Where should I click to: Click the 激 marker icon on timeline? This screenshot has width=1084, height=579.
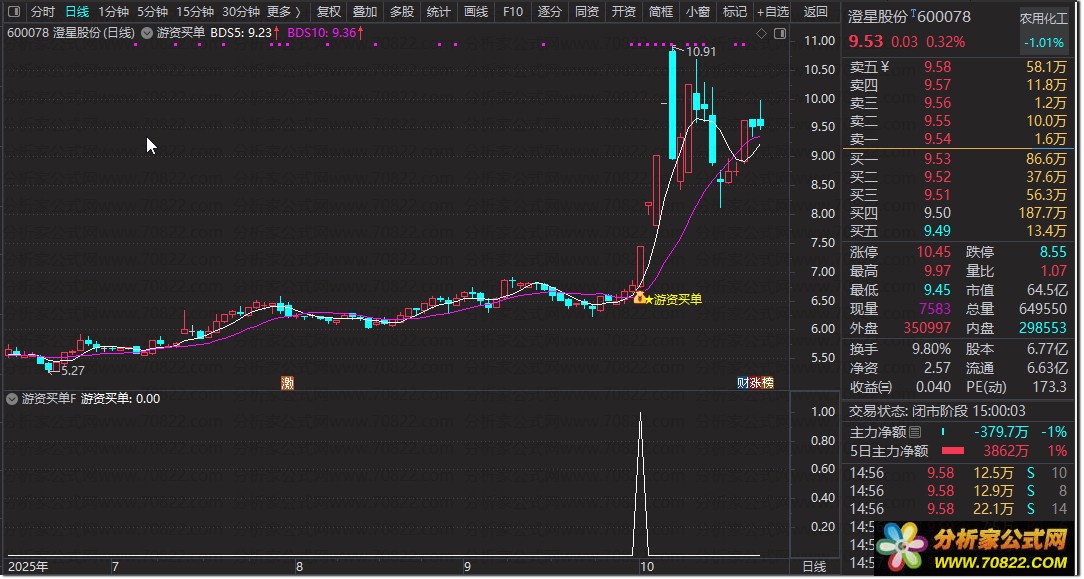(x=287, y=383)
